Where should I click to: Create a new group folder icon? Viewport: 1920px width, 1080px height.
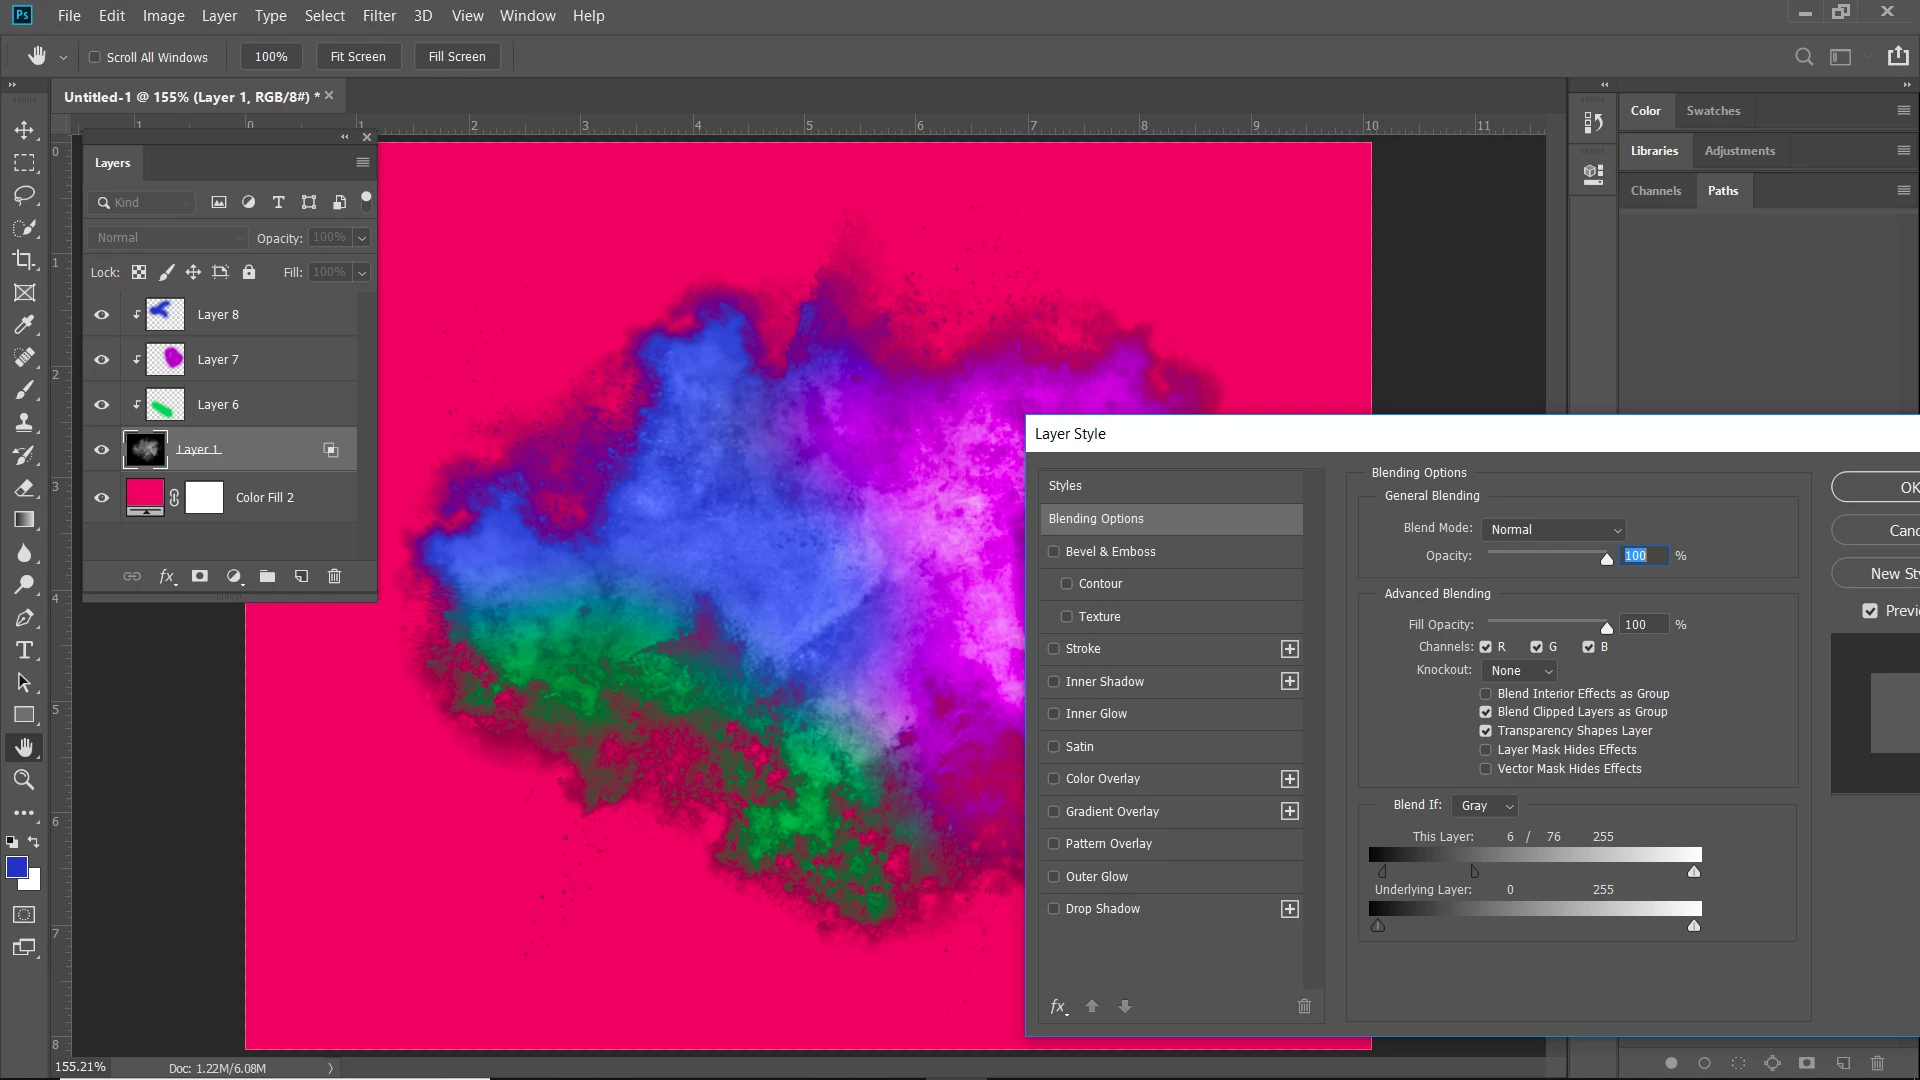click(x=267, y=576)
